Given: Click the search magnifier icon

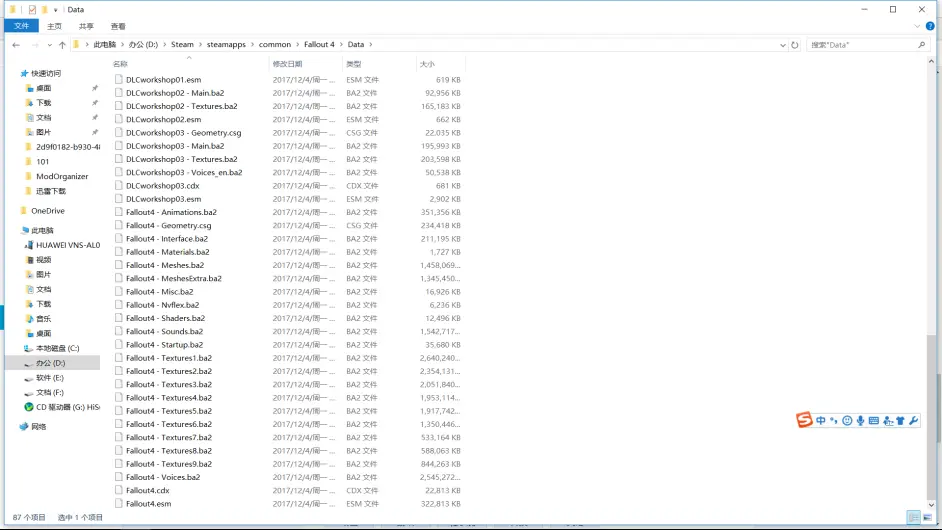Looking at the screenshot, I should tap(922, 44).
